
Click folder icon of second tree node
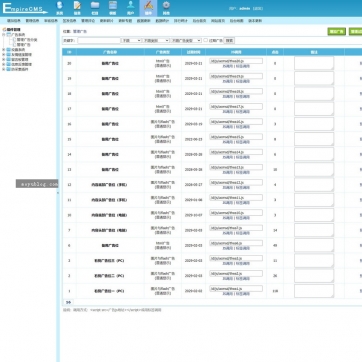pyautogui.click(x=9, y=50)
